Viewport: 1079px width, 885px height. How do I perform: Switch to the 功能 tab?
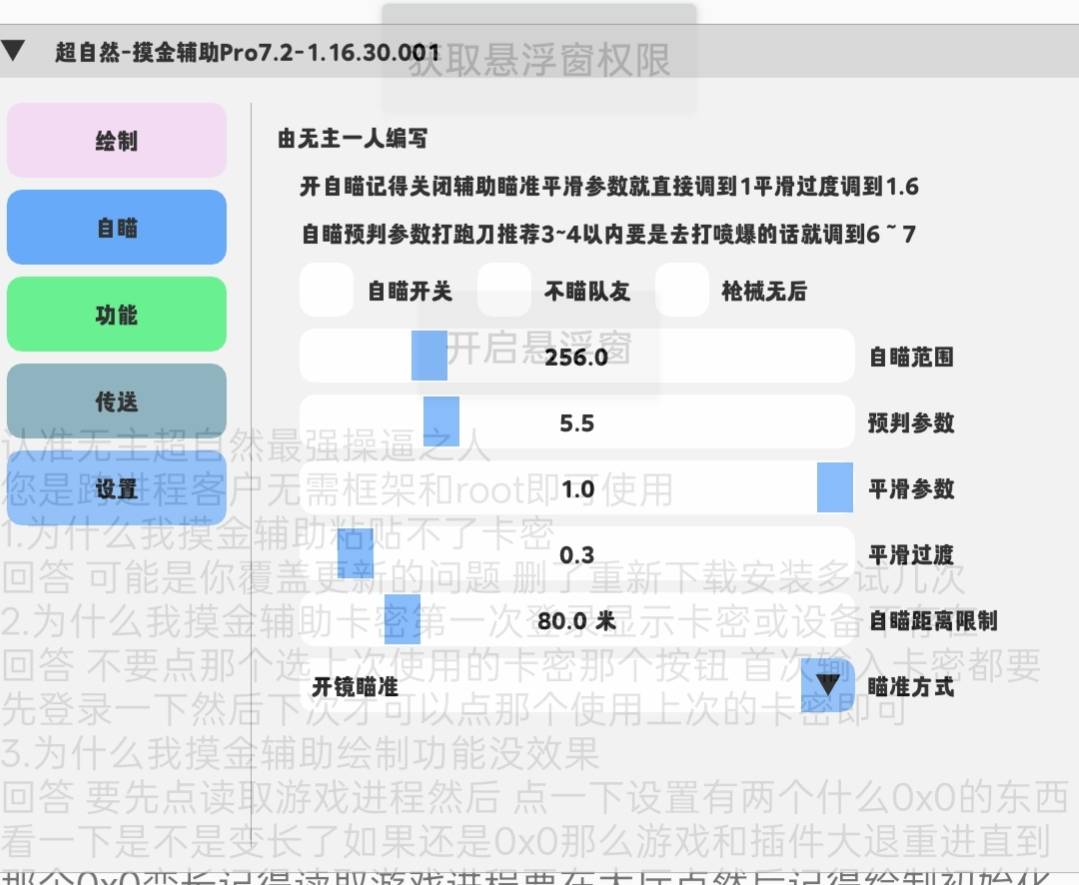[117, 315]
